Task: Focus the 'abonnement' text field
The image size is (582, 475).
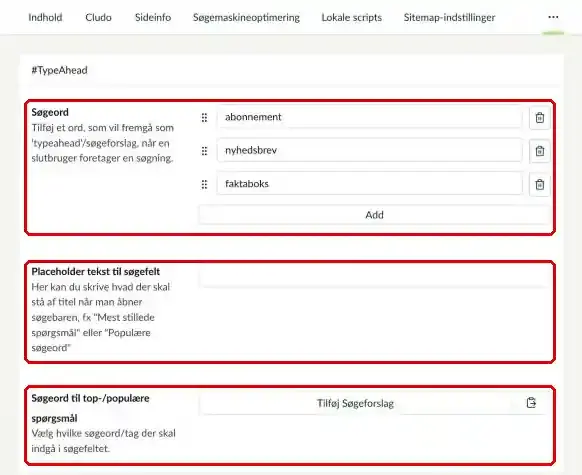Action: (x=370, y=117)
